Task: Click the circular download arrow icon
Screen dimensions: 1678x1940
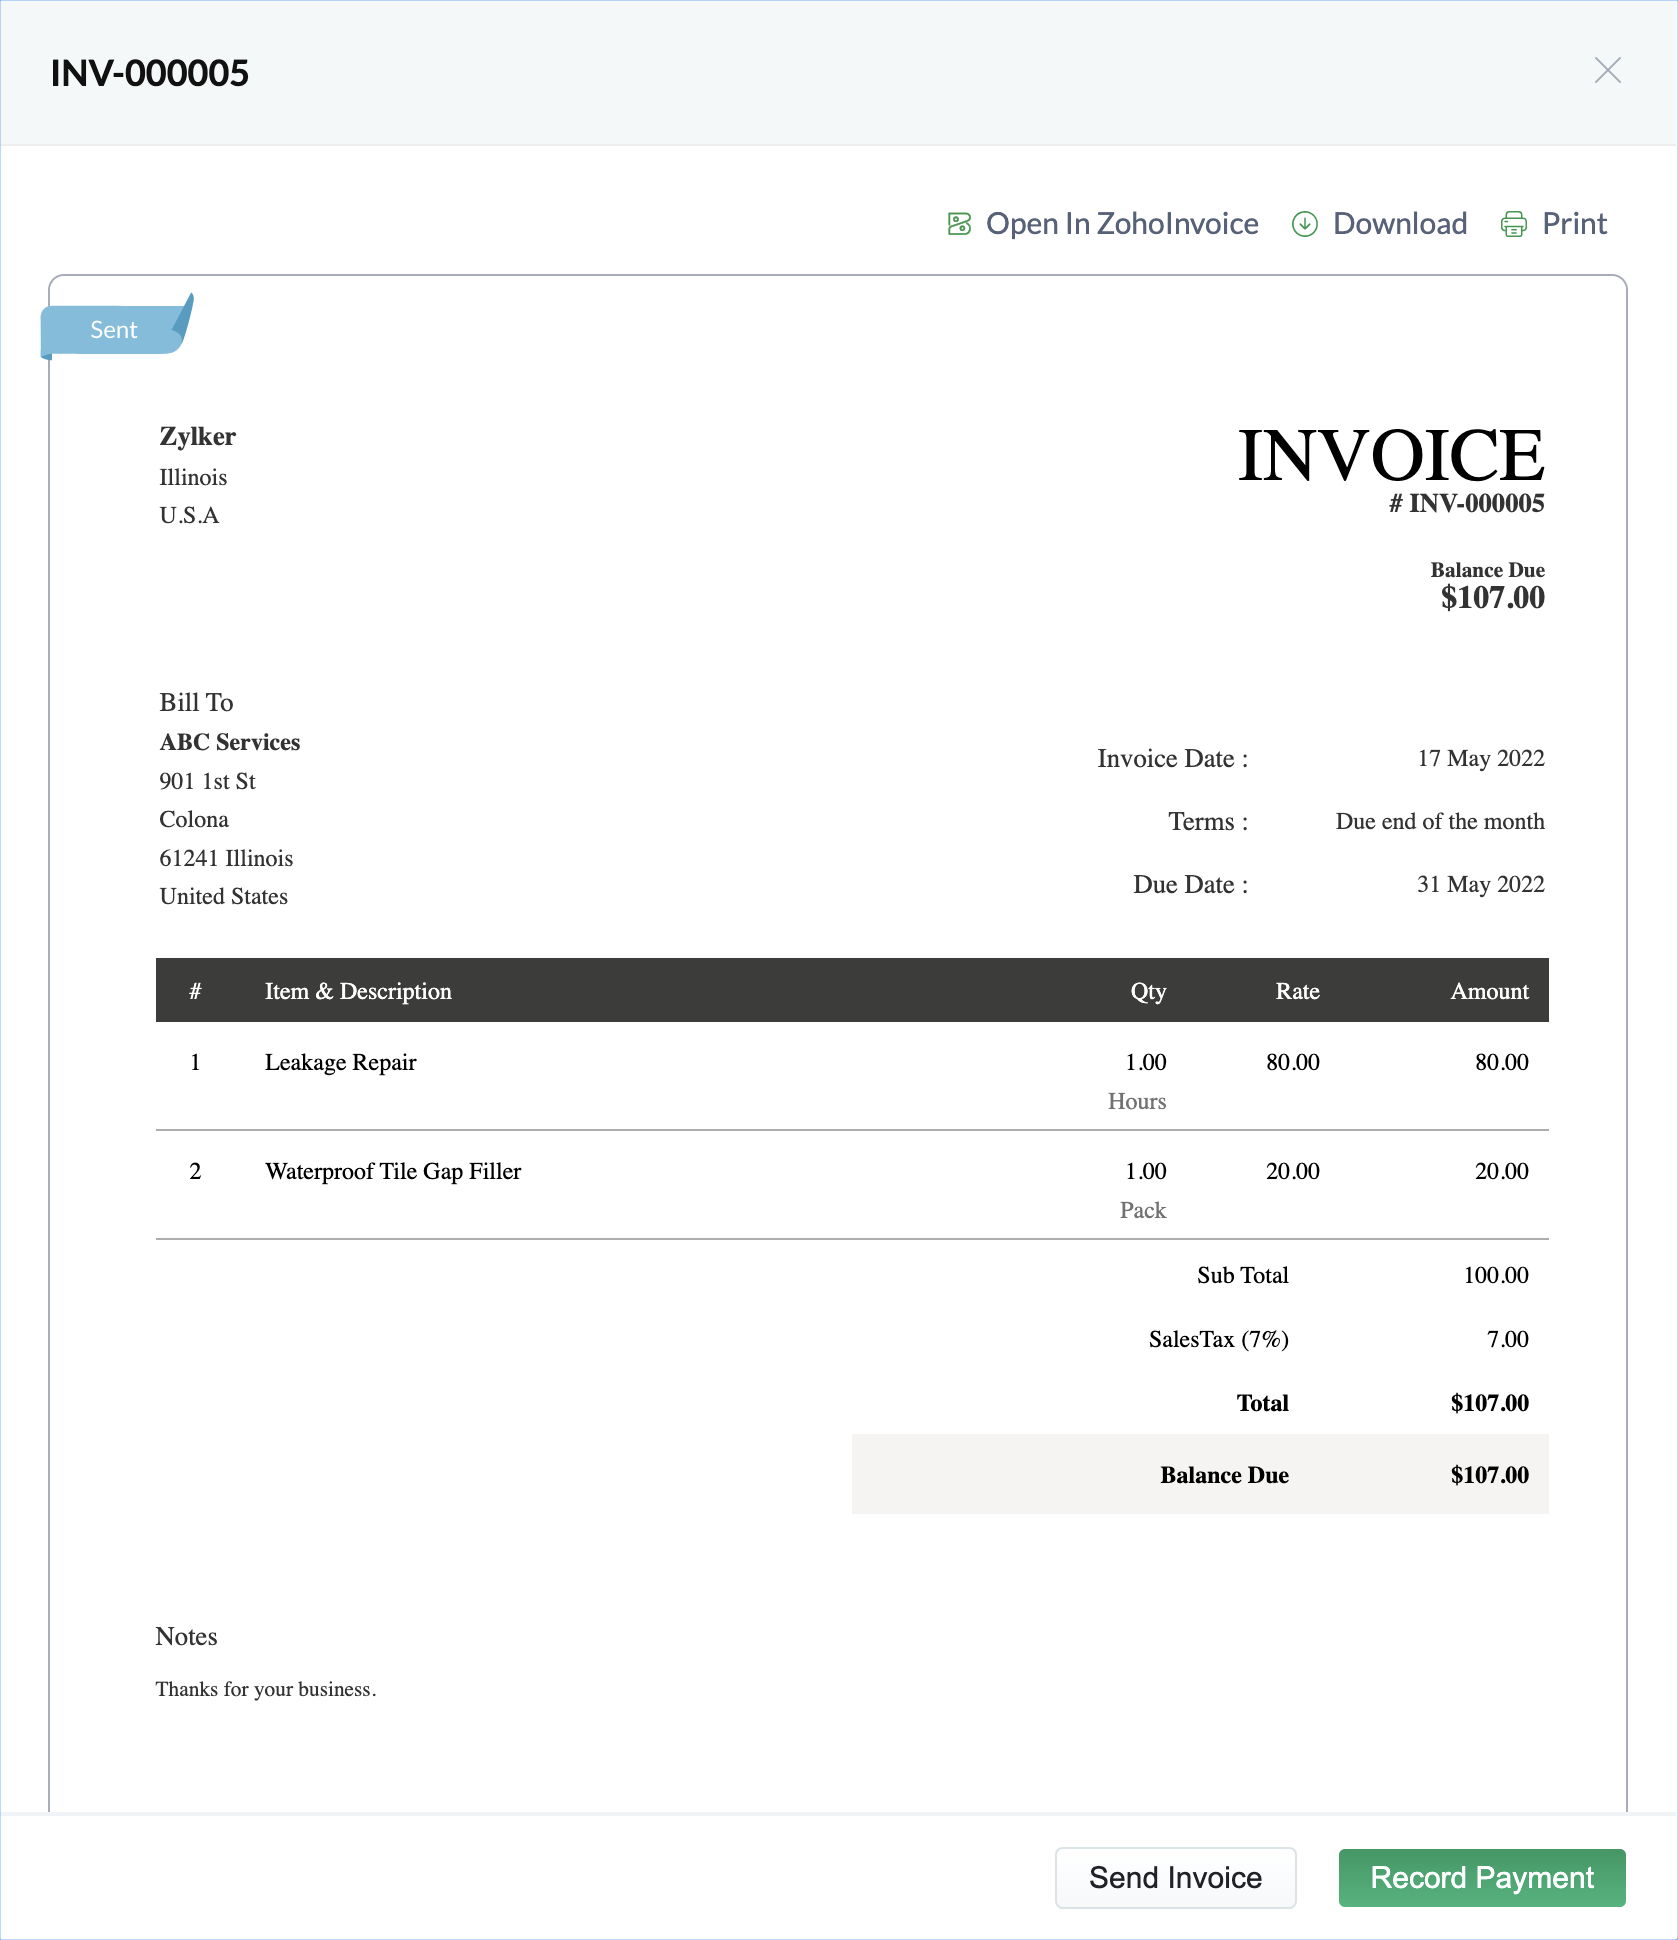Action: [x=1304, y=224]
